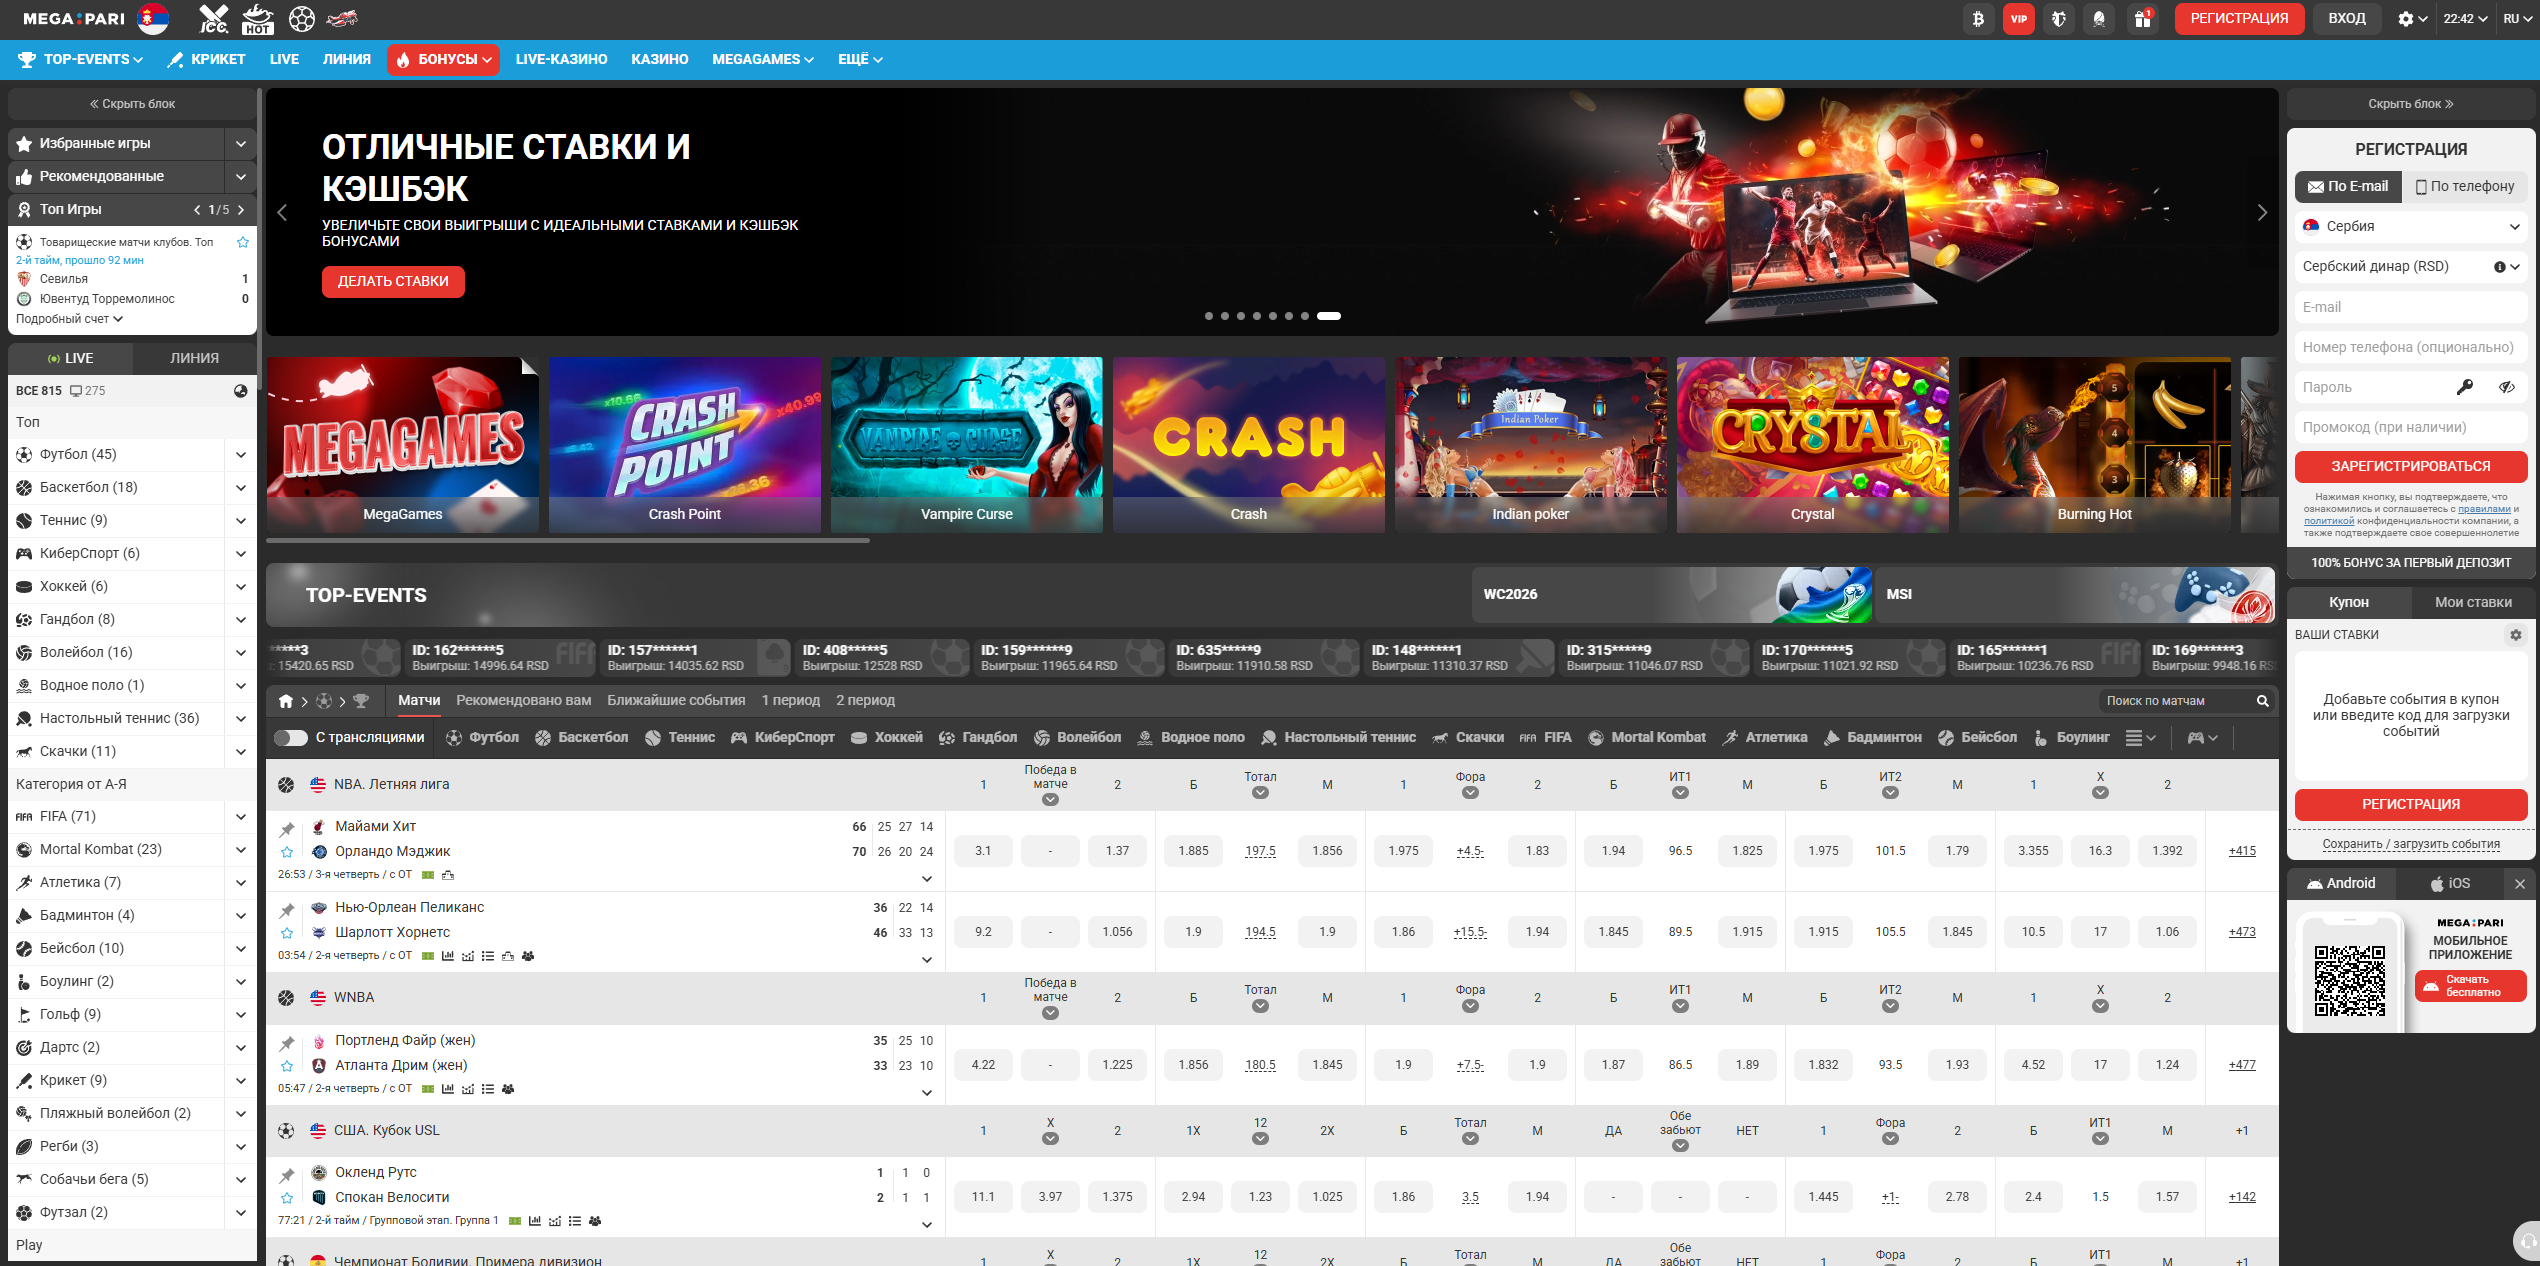
Task: Switch to the ЛИНИЯ toggle in sidebar
Action: (x=194, y=358)
